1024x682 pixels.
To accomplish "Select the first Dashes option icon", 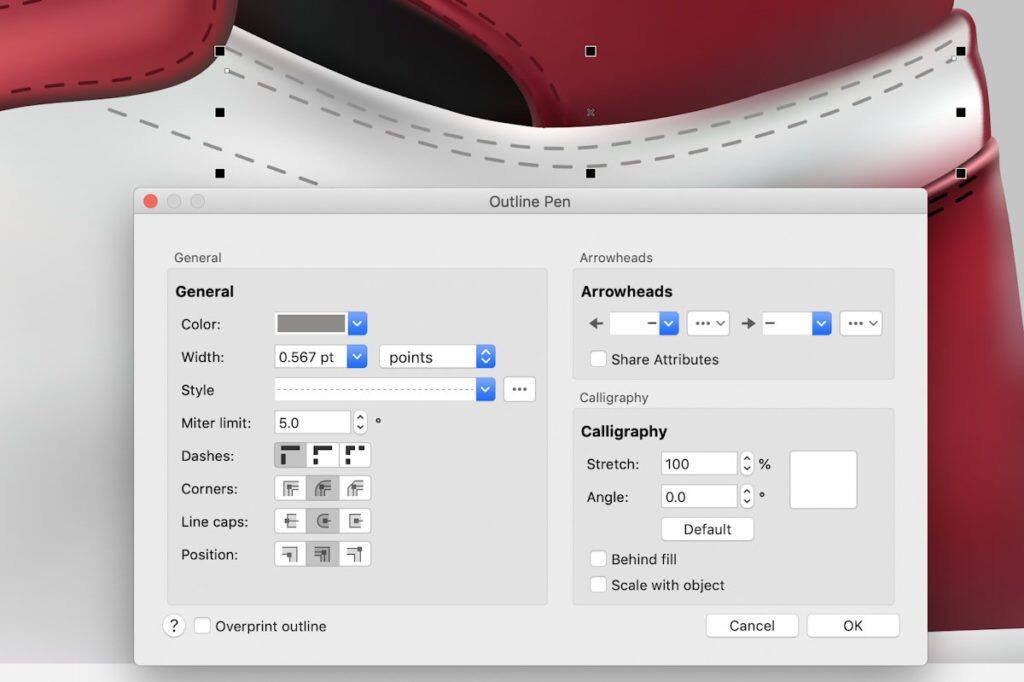I will 290,456.
